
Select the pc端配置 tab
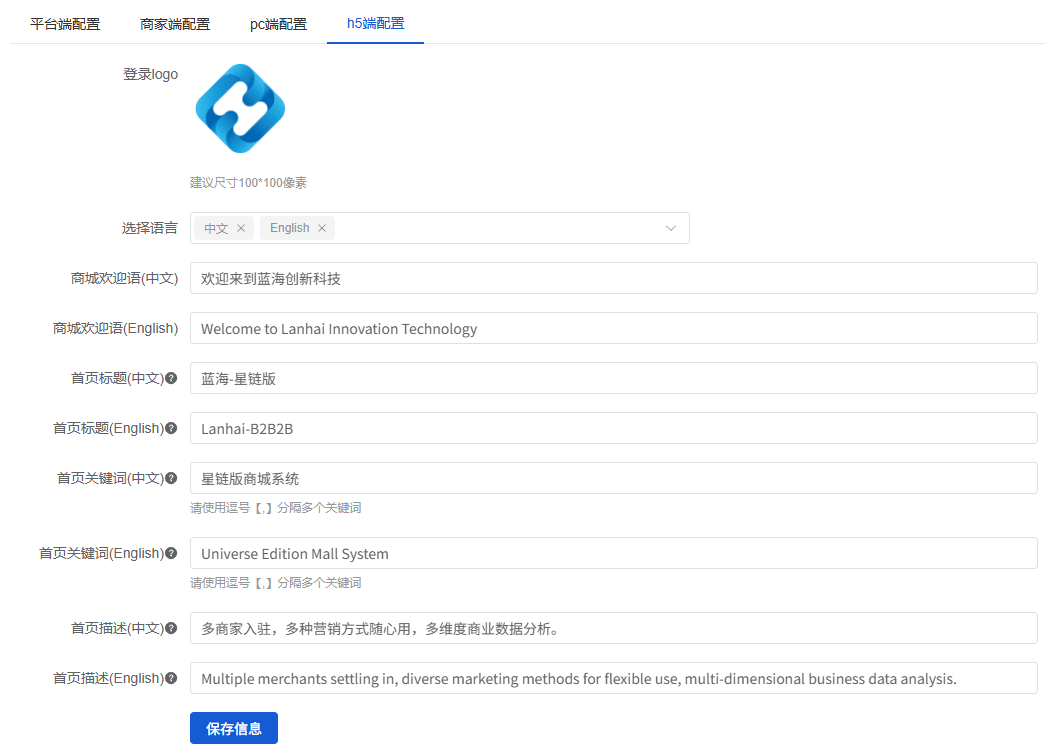(x=278, y=24)
